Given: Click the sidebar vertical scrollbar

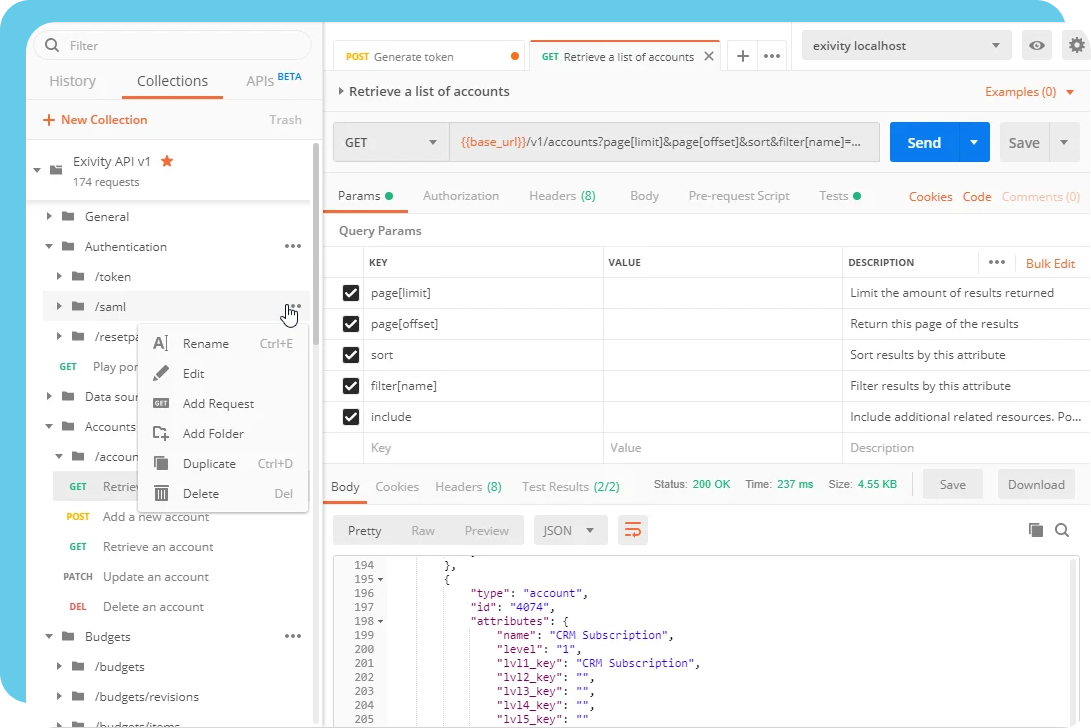Looking at the screenshot, I should pyautogui.click(x=316, y=244).
